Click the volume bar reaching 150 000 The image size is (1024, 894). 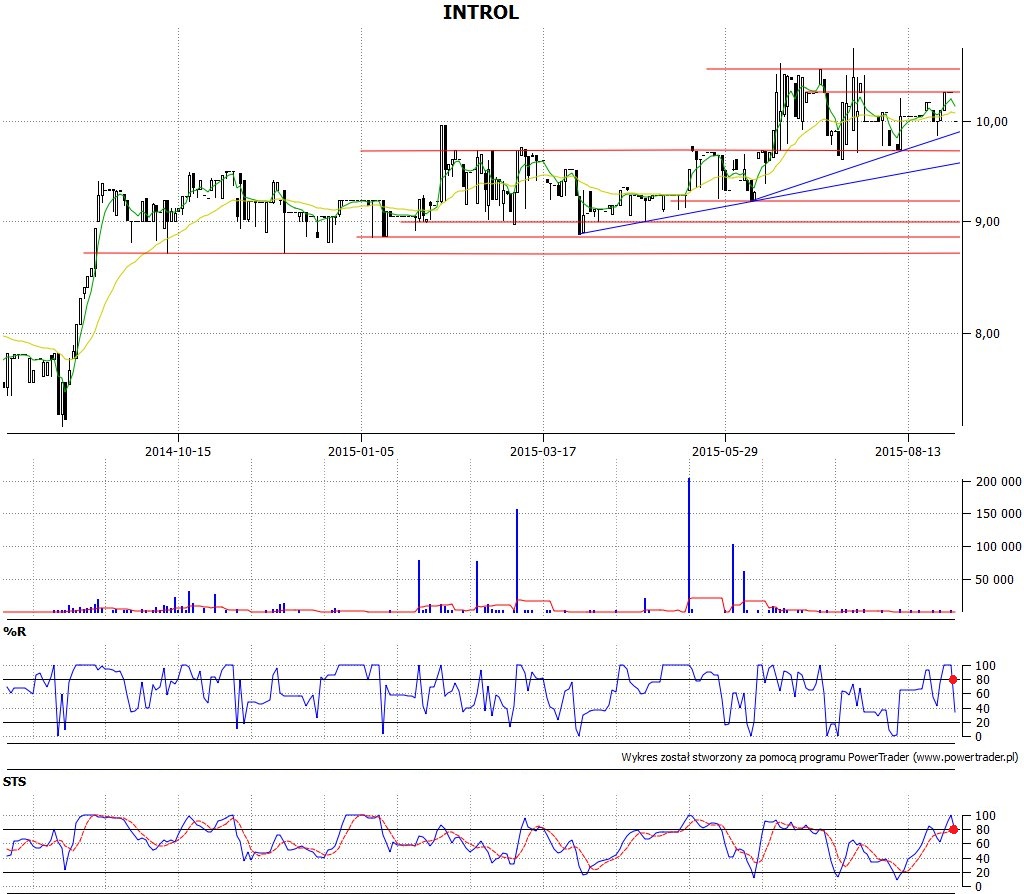click(517, 561)
